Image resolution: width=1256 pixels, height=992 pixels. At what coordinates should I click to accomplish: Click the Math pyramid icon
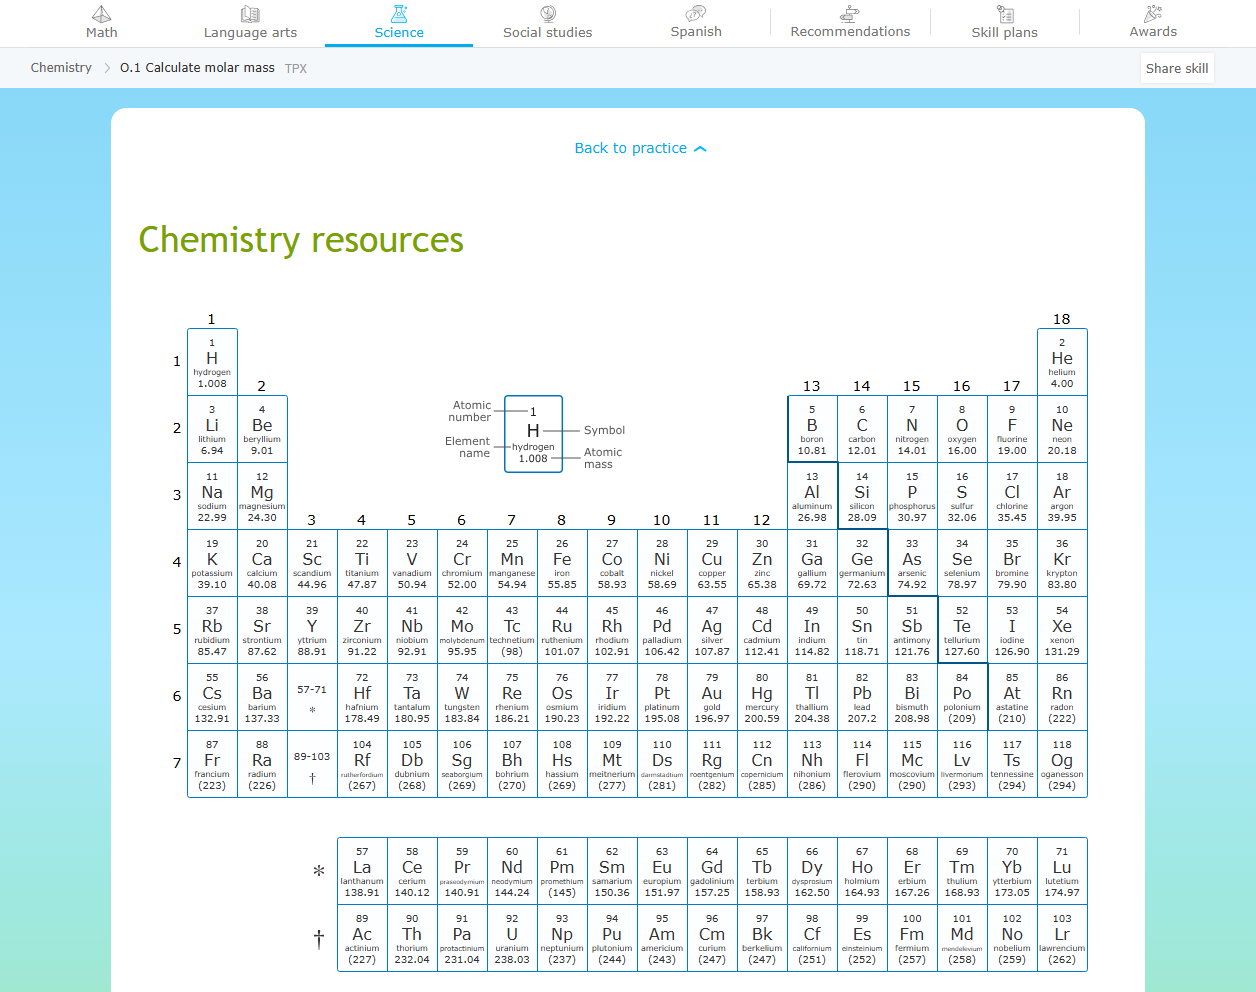tap(101, 14)
